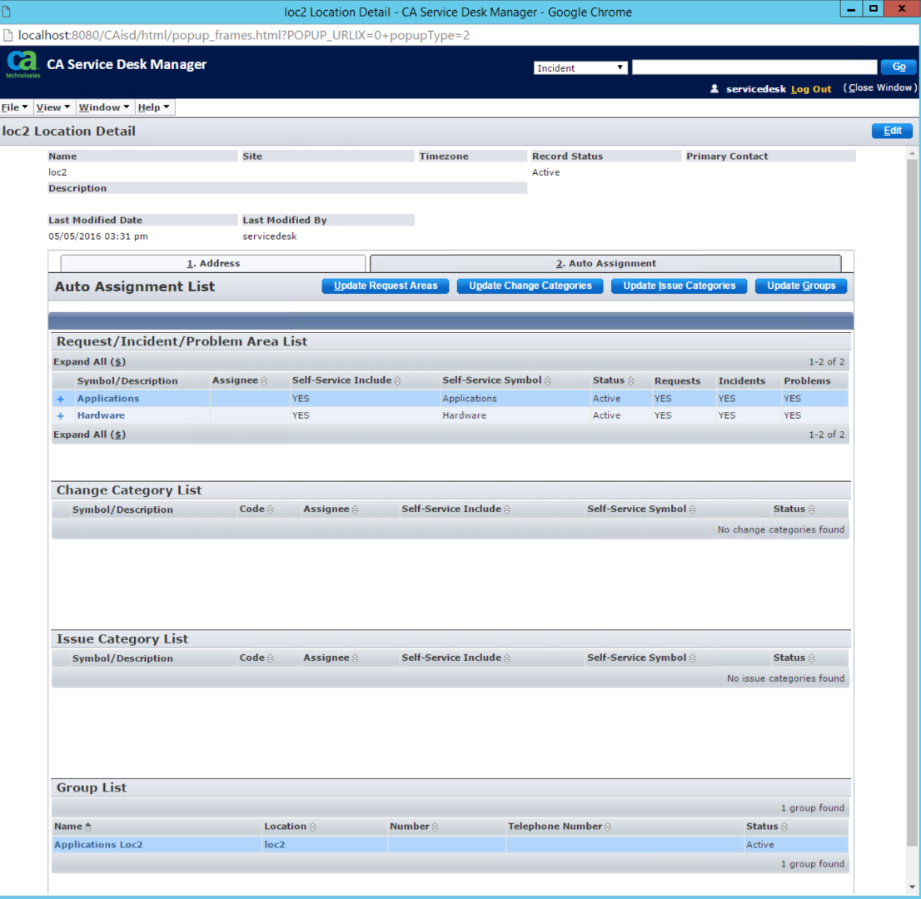Viewport: 921px width, 899px height.
Task: Click the Edit button
Action: tap(891, 131)
